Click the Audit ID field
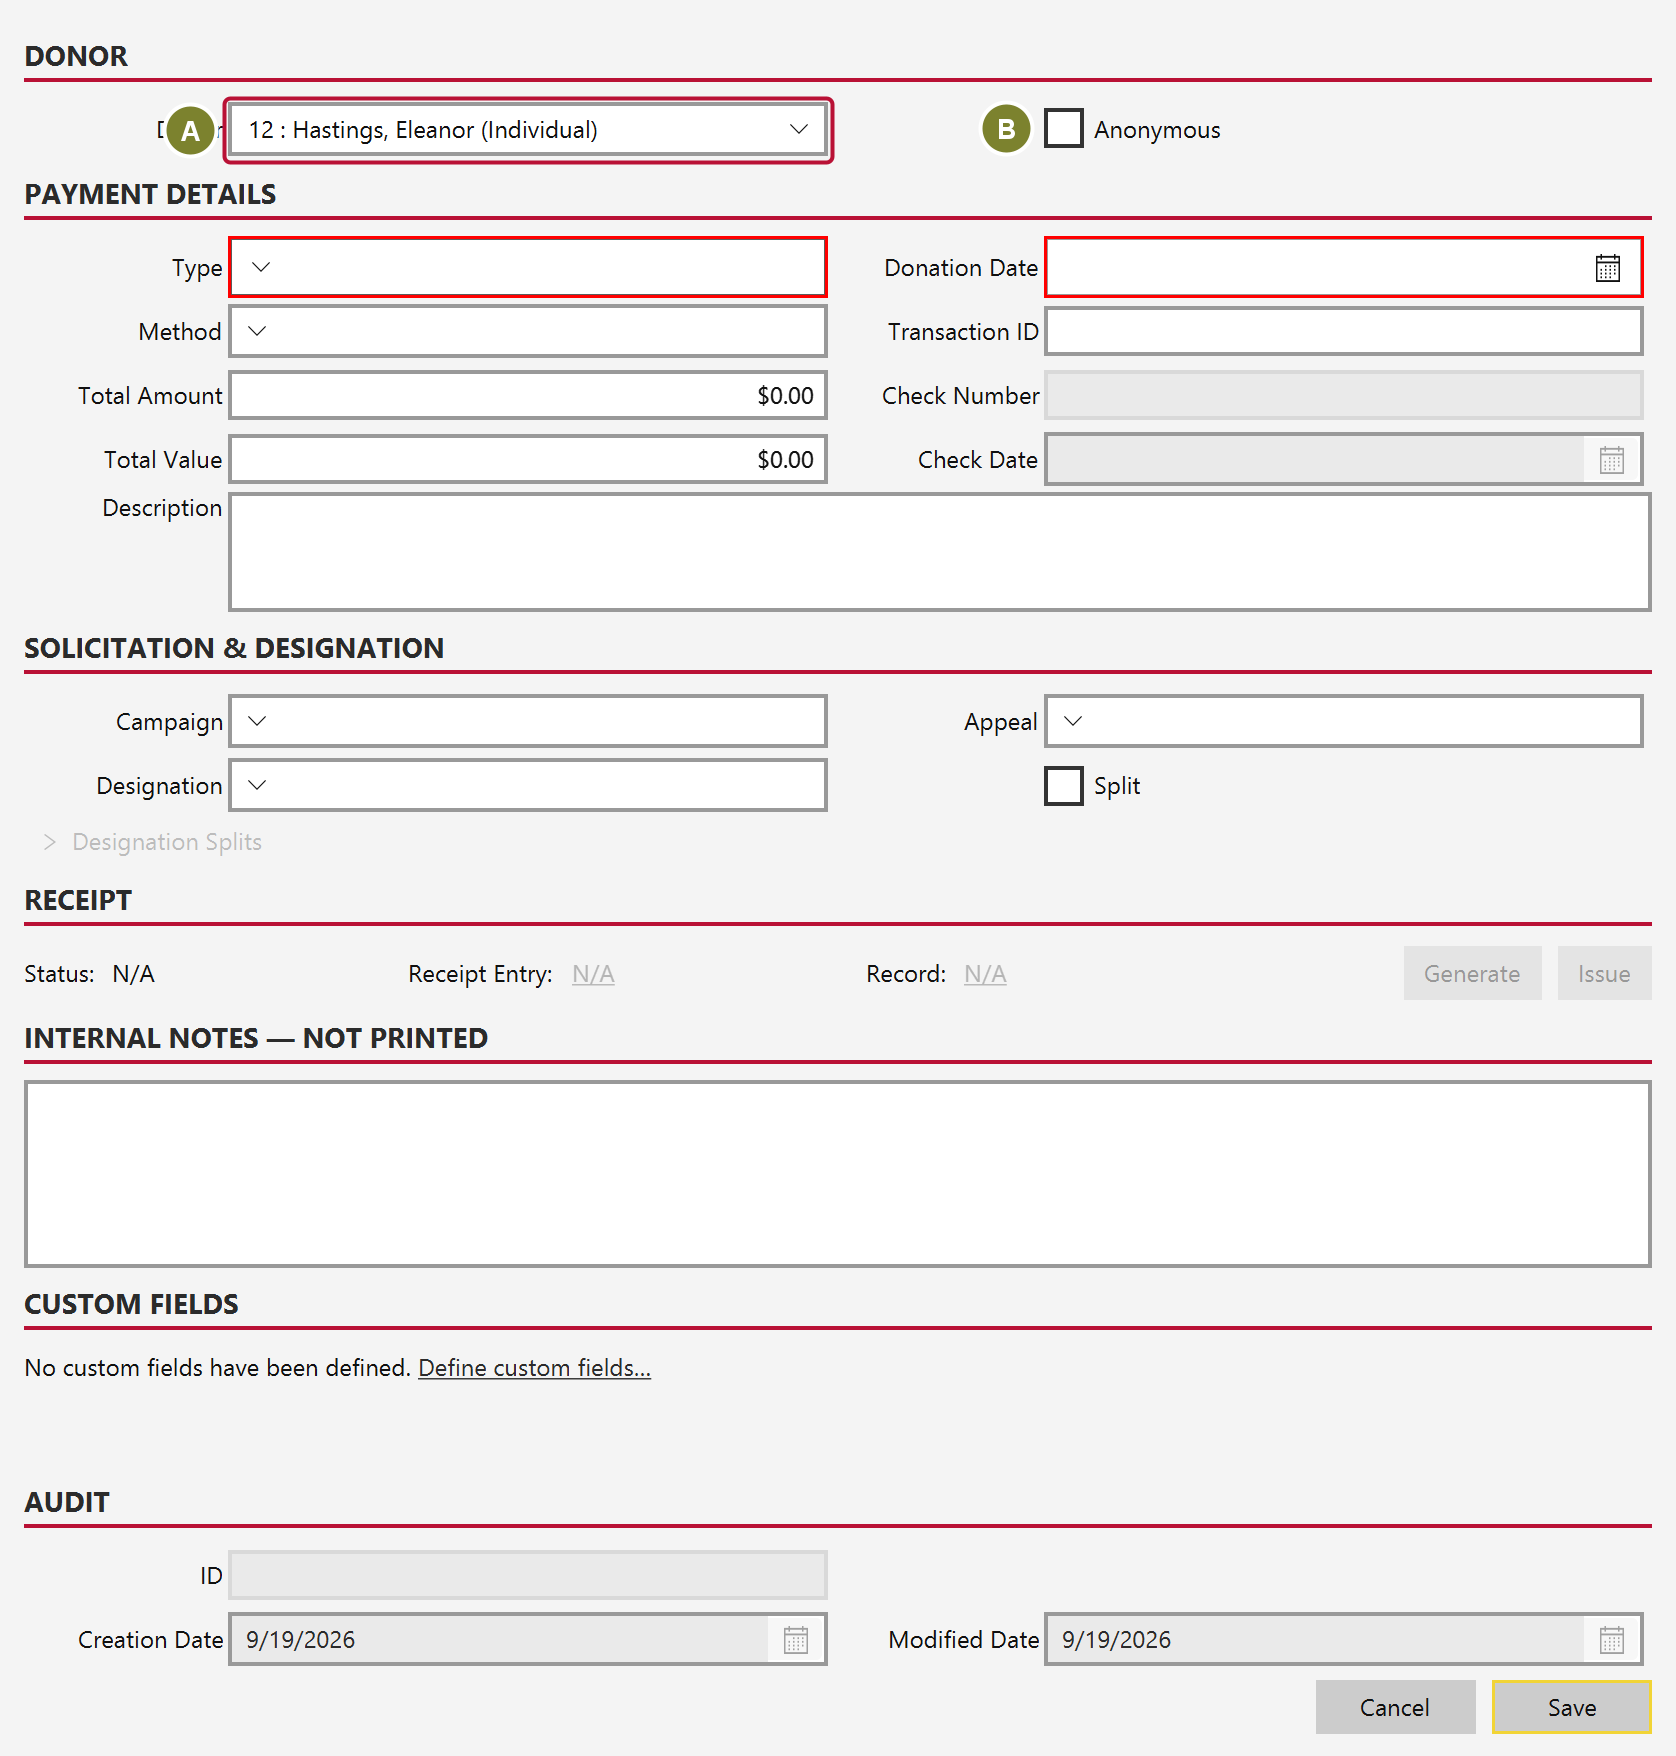Viewport: 1676px width, 1756px height. 528,1575
